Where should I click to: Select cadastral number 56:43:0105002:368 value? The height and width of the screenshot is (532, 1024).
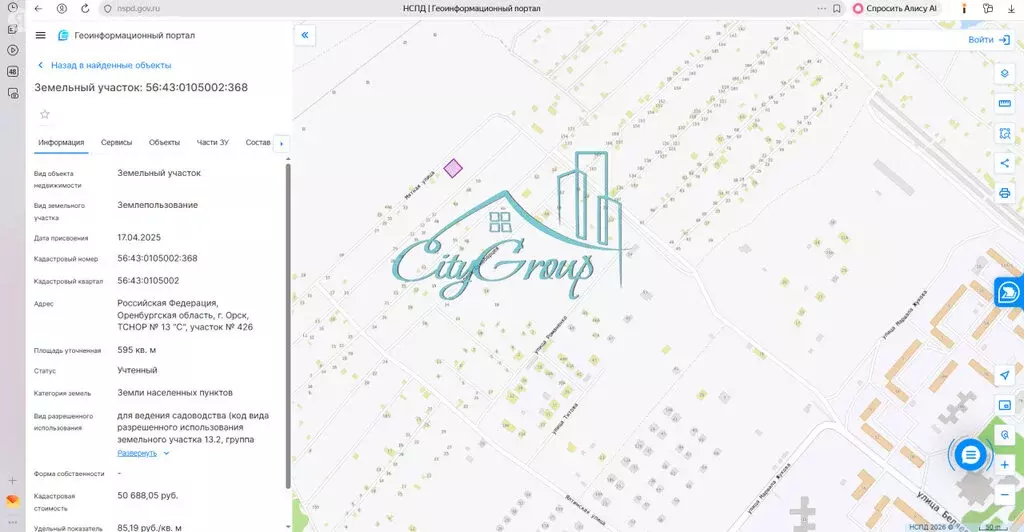pos(157,258)
